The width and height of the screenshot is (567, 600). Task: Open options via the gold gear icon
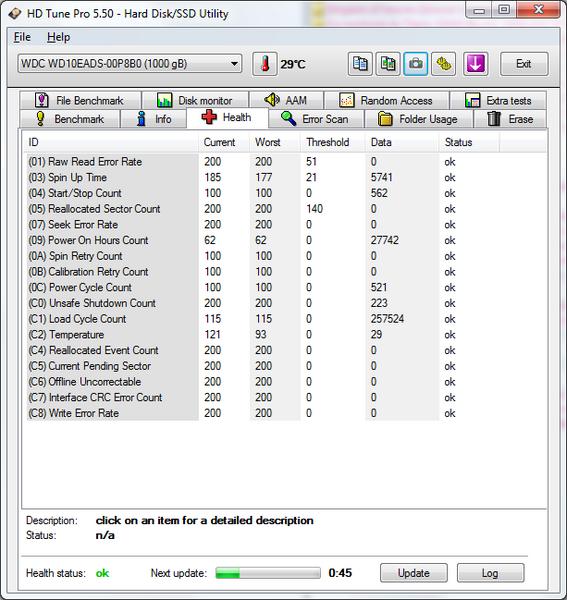pos(444,64)
